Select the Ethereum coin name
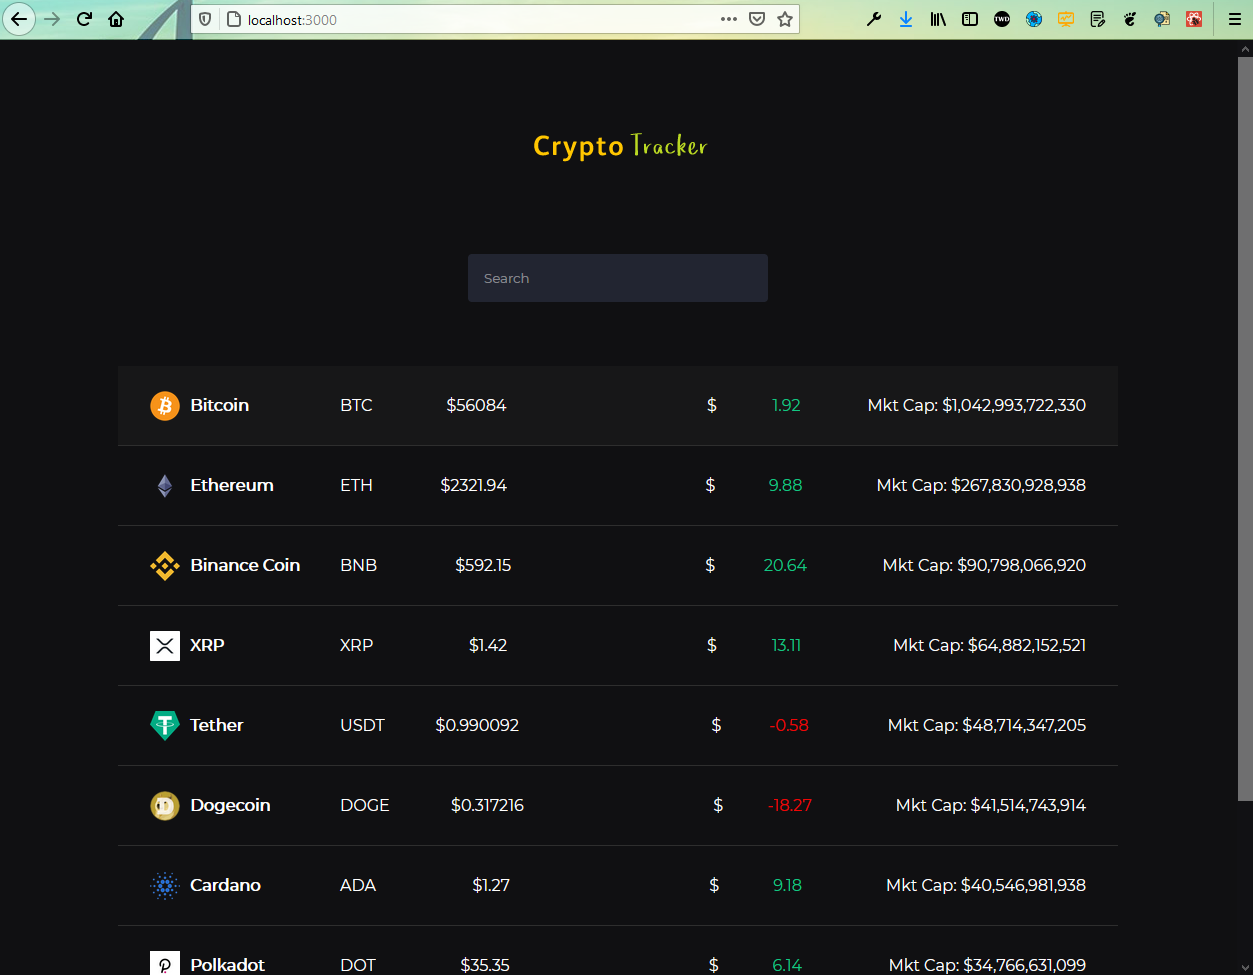This screenshot has height=975, width=1253. (232, 485)
